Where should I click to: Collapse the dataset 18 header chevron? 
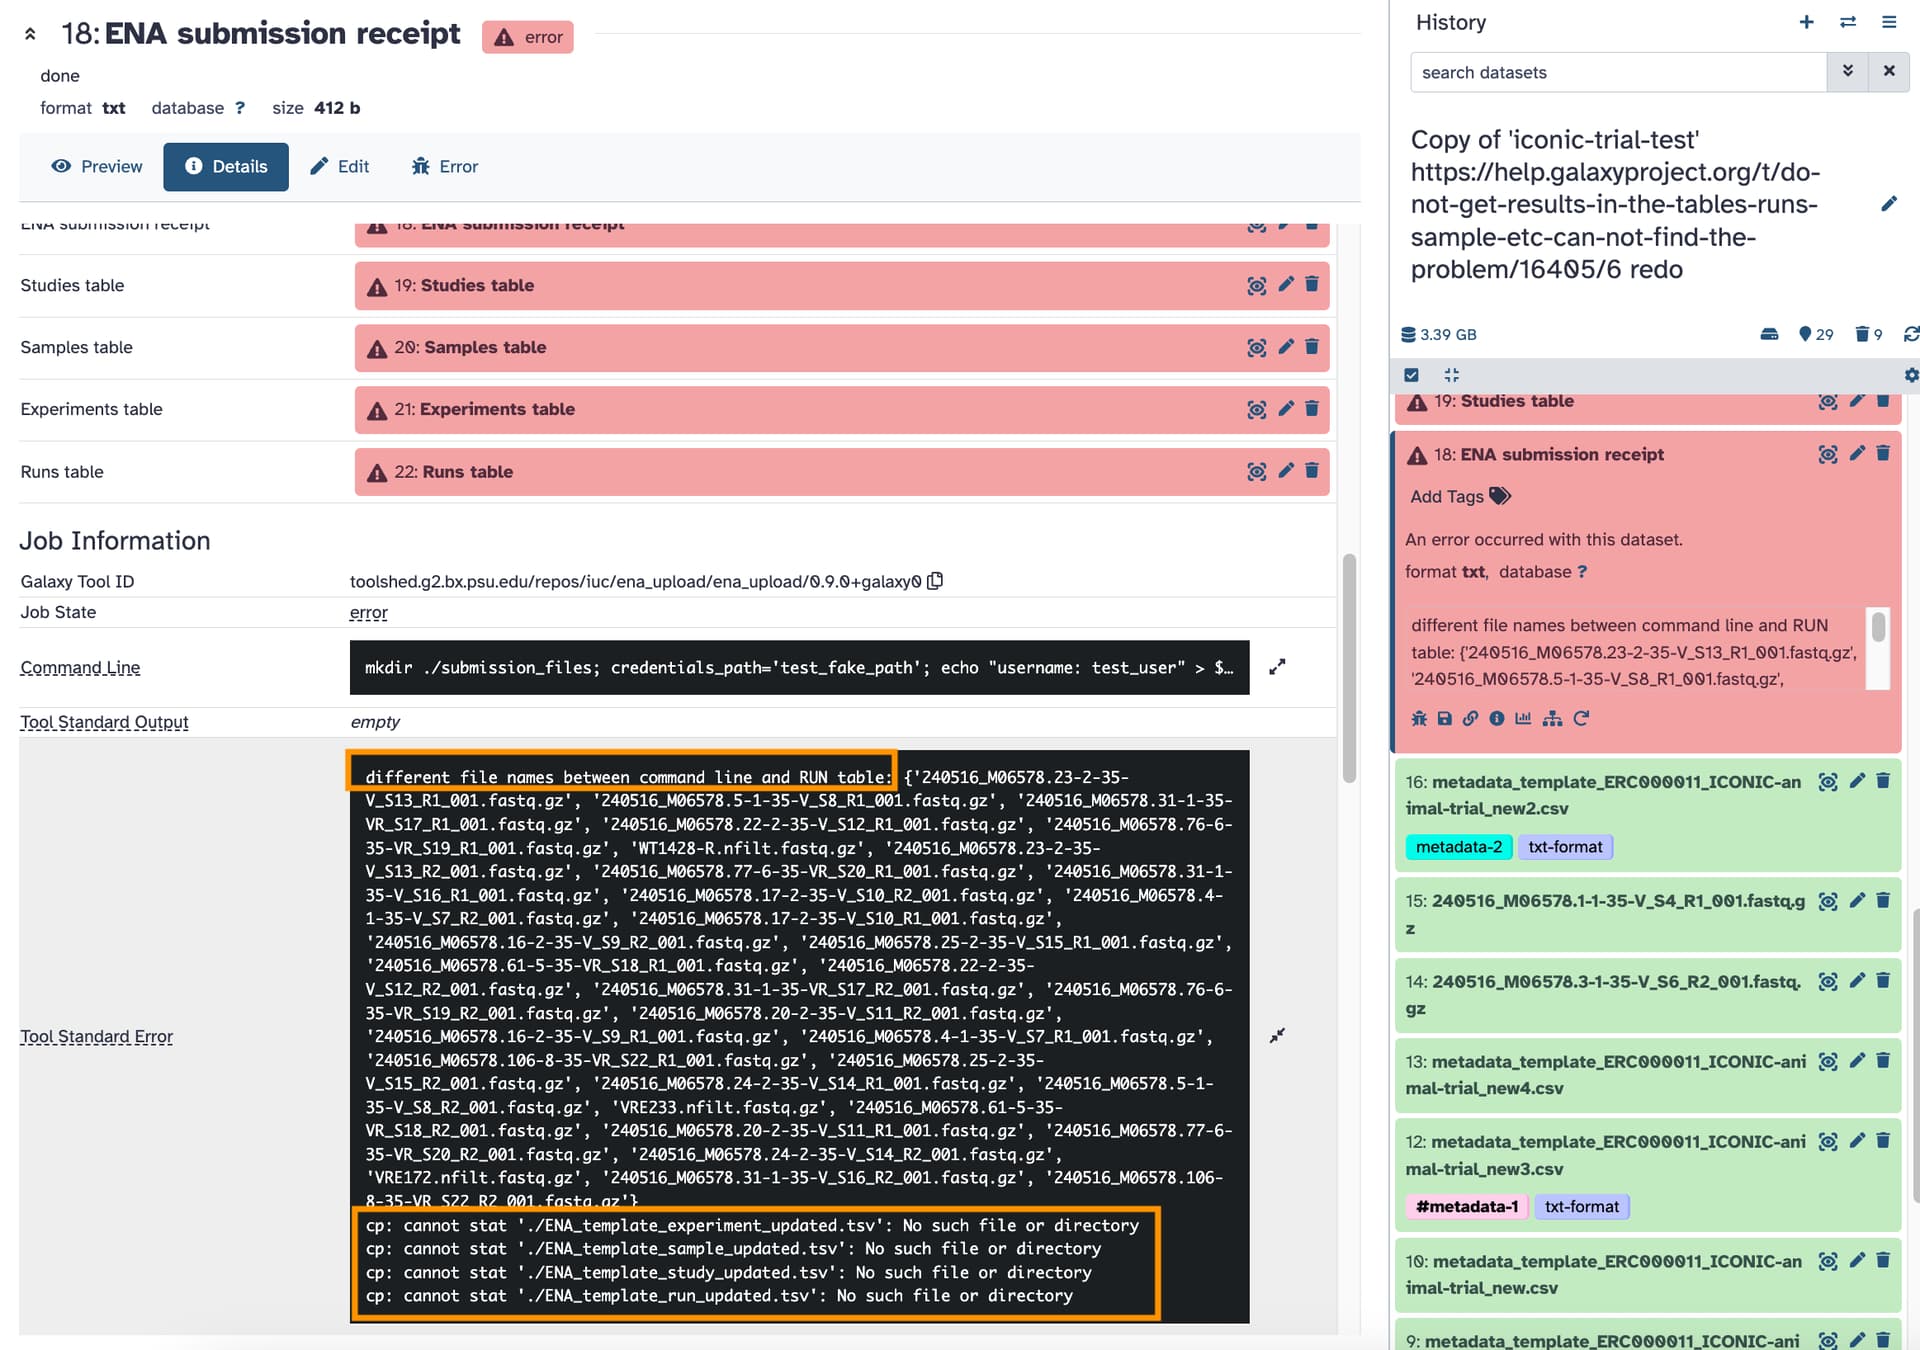point(30,34)
